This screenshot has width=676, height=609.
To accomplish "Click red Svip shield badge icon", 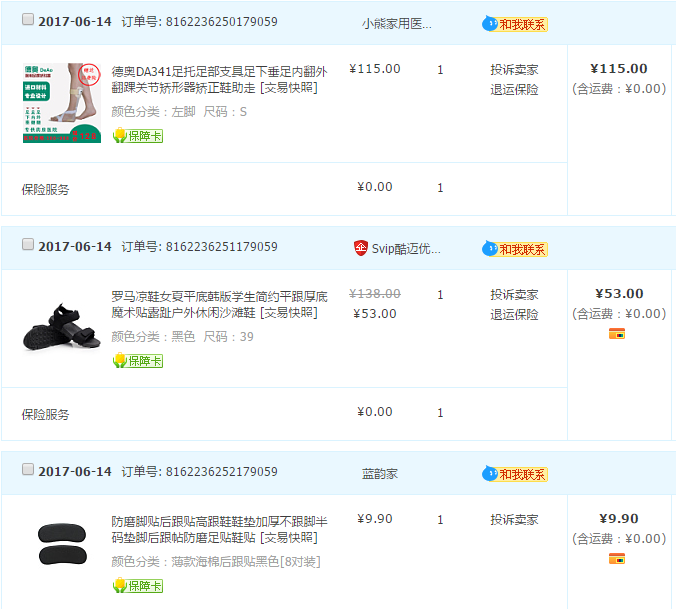I will pos(361,248).
